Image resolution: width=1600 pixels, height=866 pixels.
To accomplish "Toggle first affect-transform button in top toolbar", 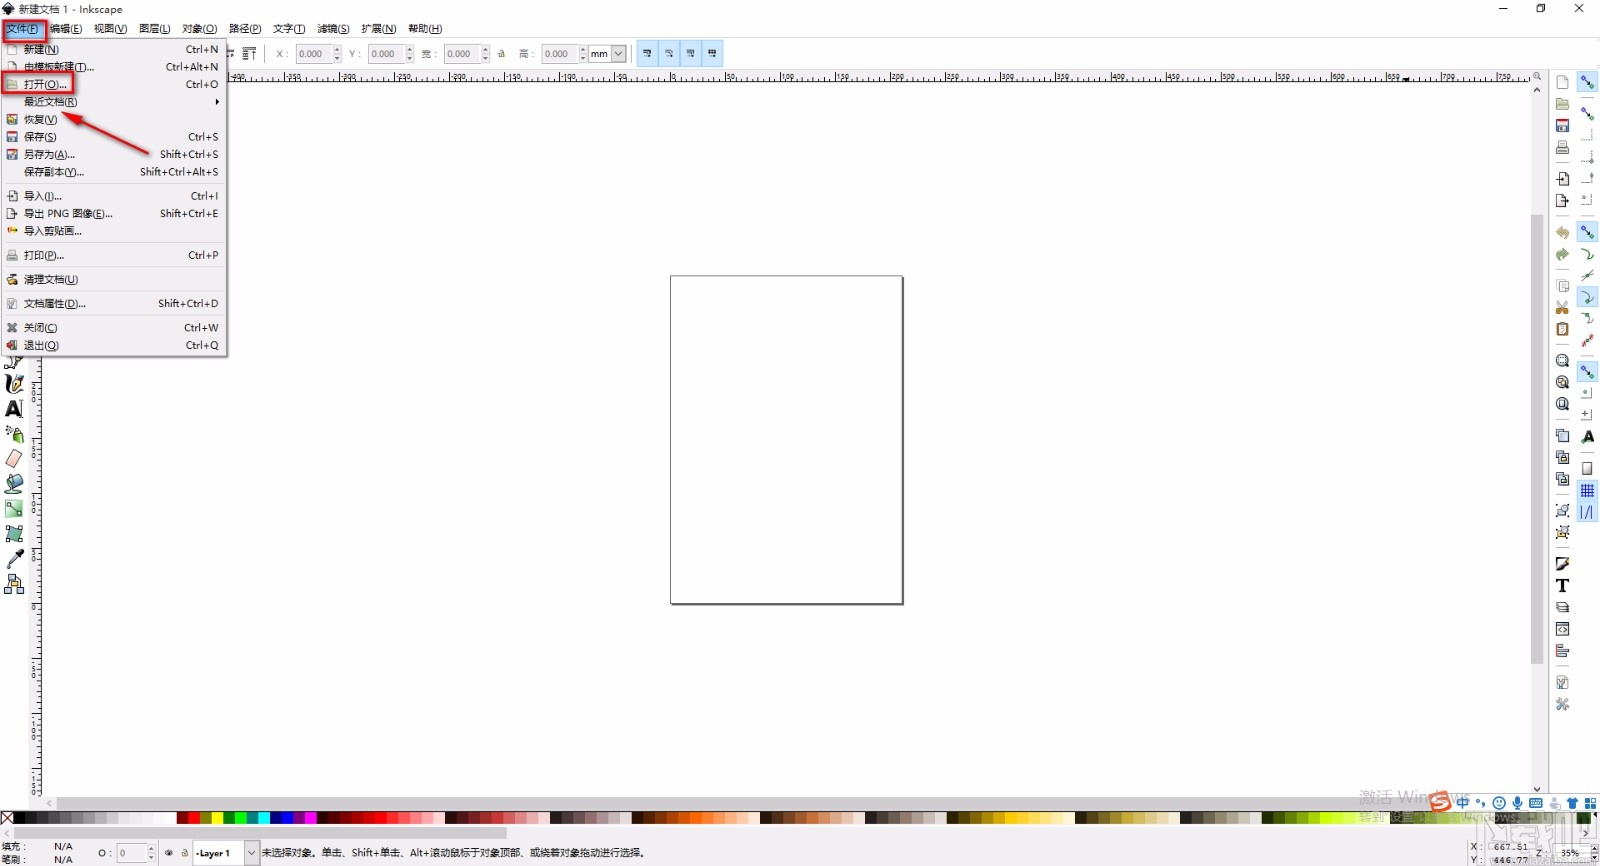I will 647,54.
